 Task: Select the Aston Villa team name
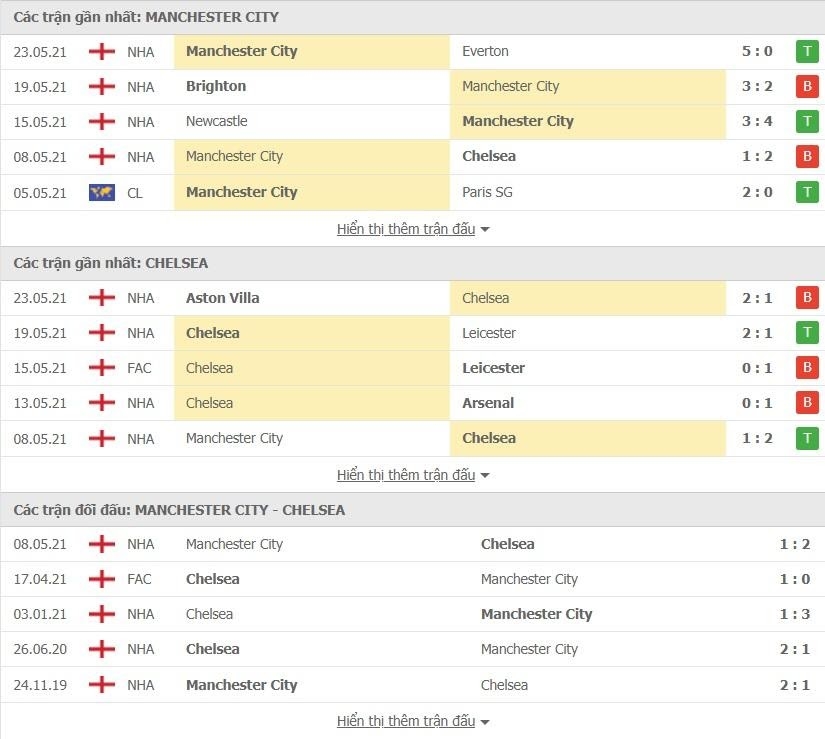tap(222, 298)
